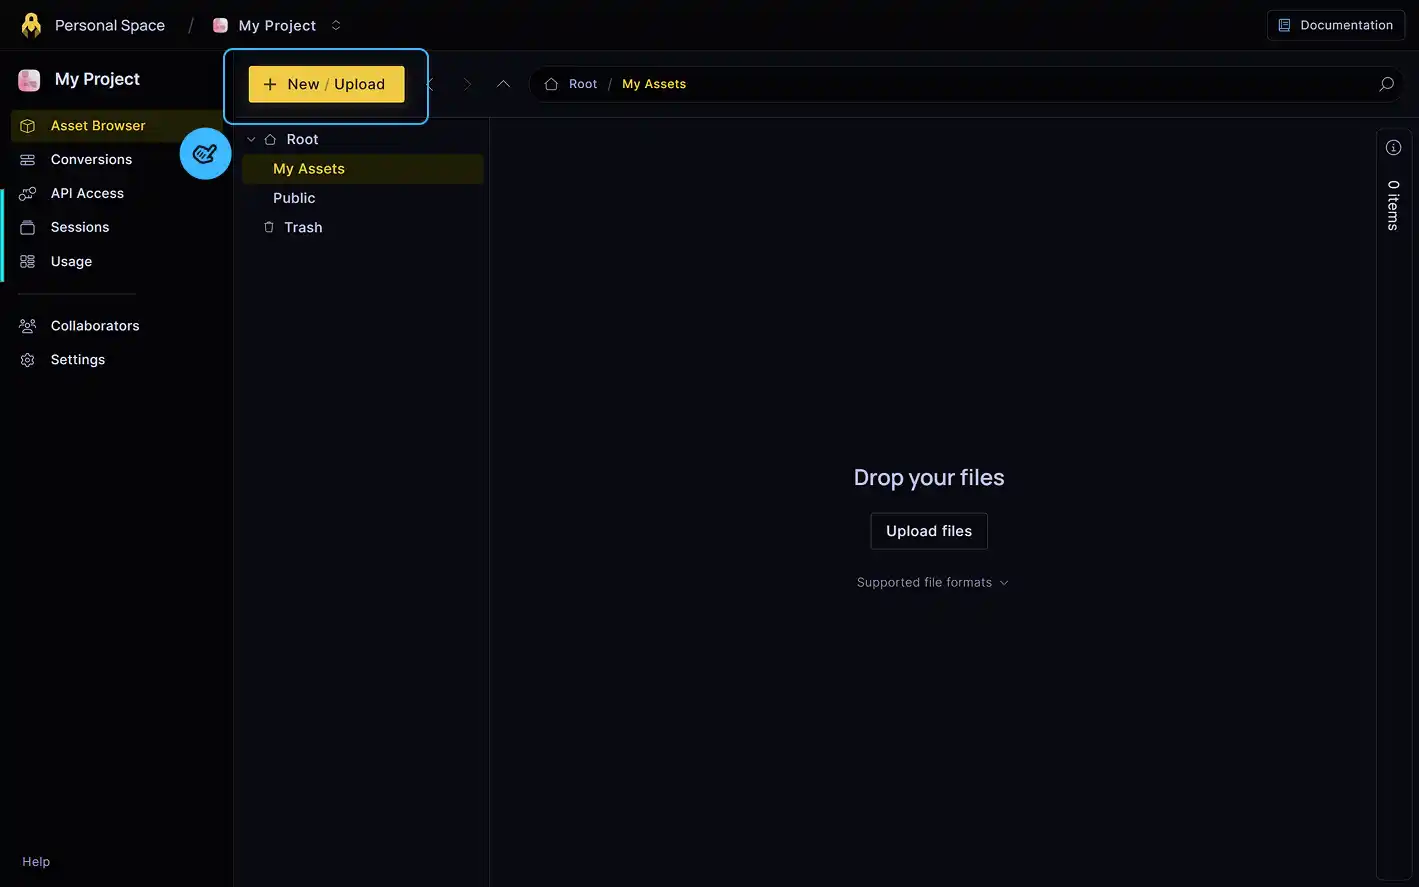Click the New / Upload button
The height and width of the screenshot is (887, 1419).
pos(326,84)
